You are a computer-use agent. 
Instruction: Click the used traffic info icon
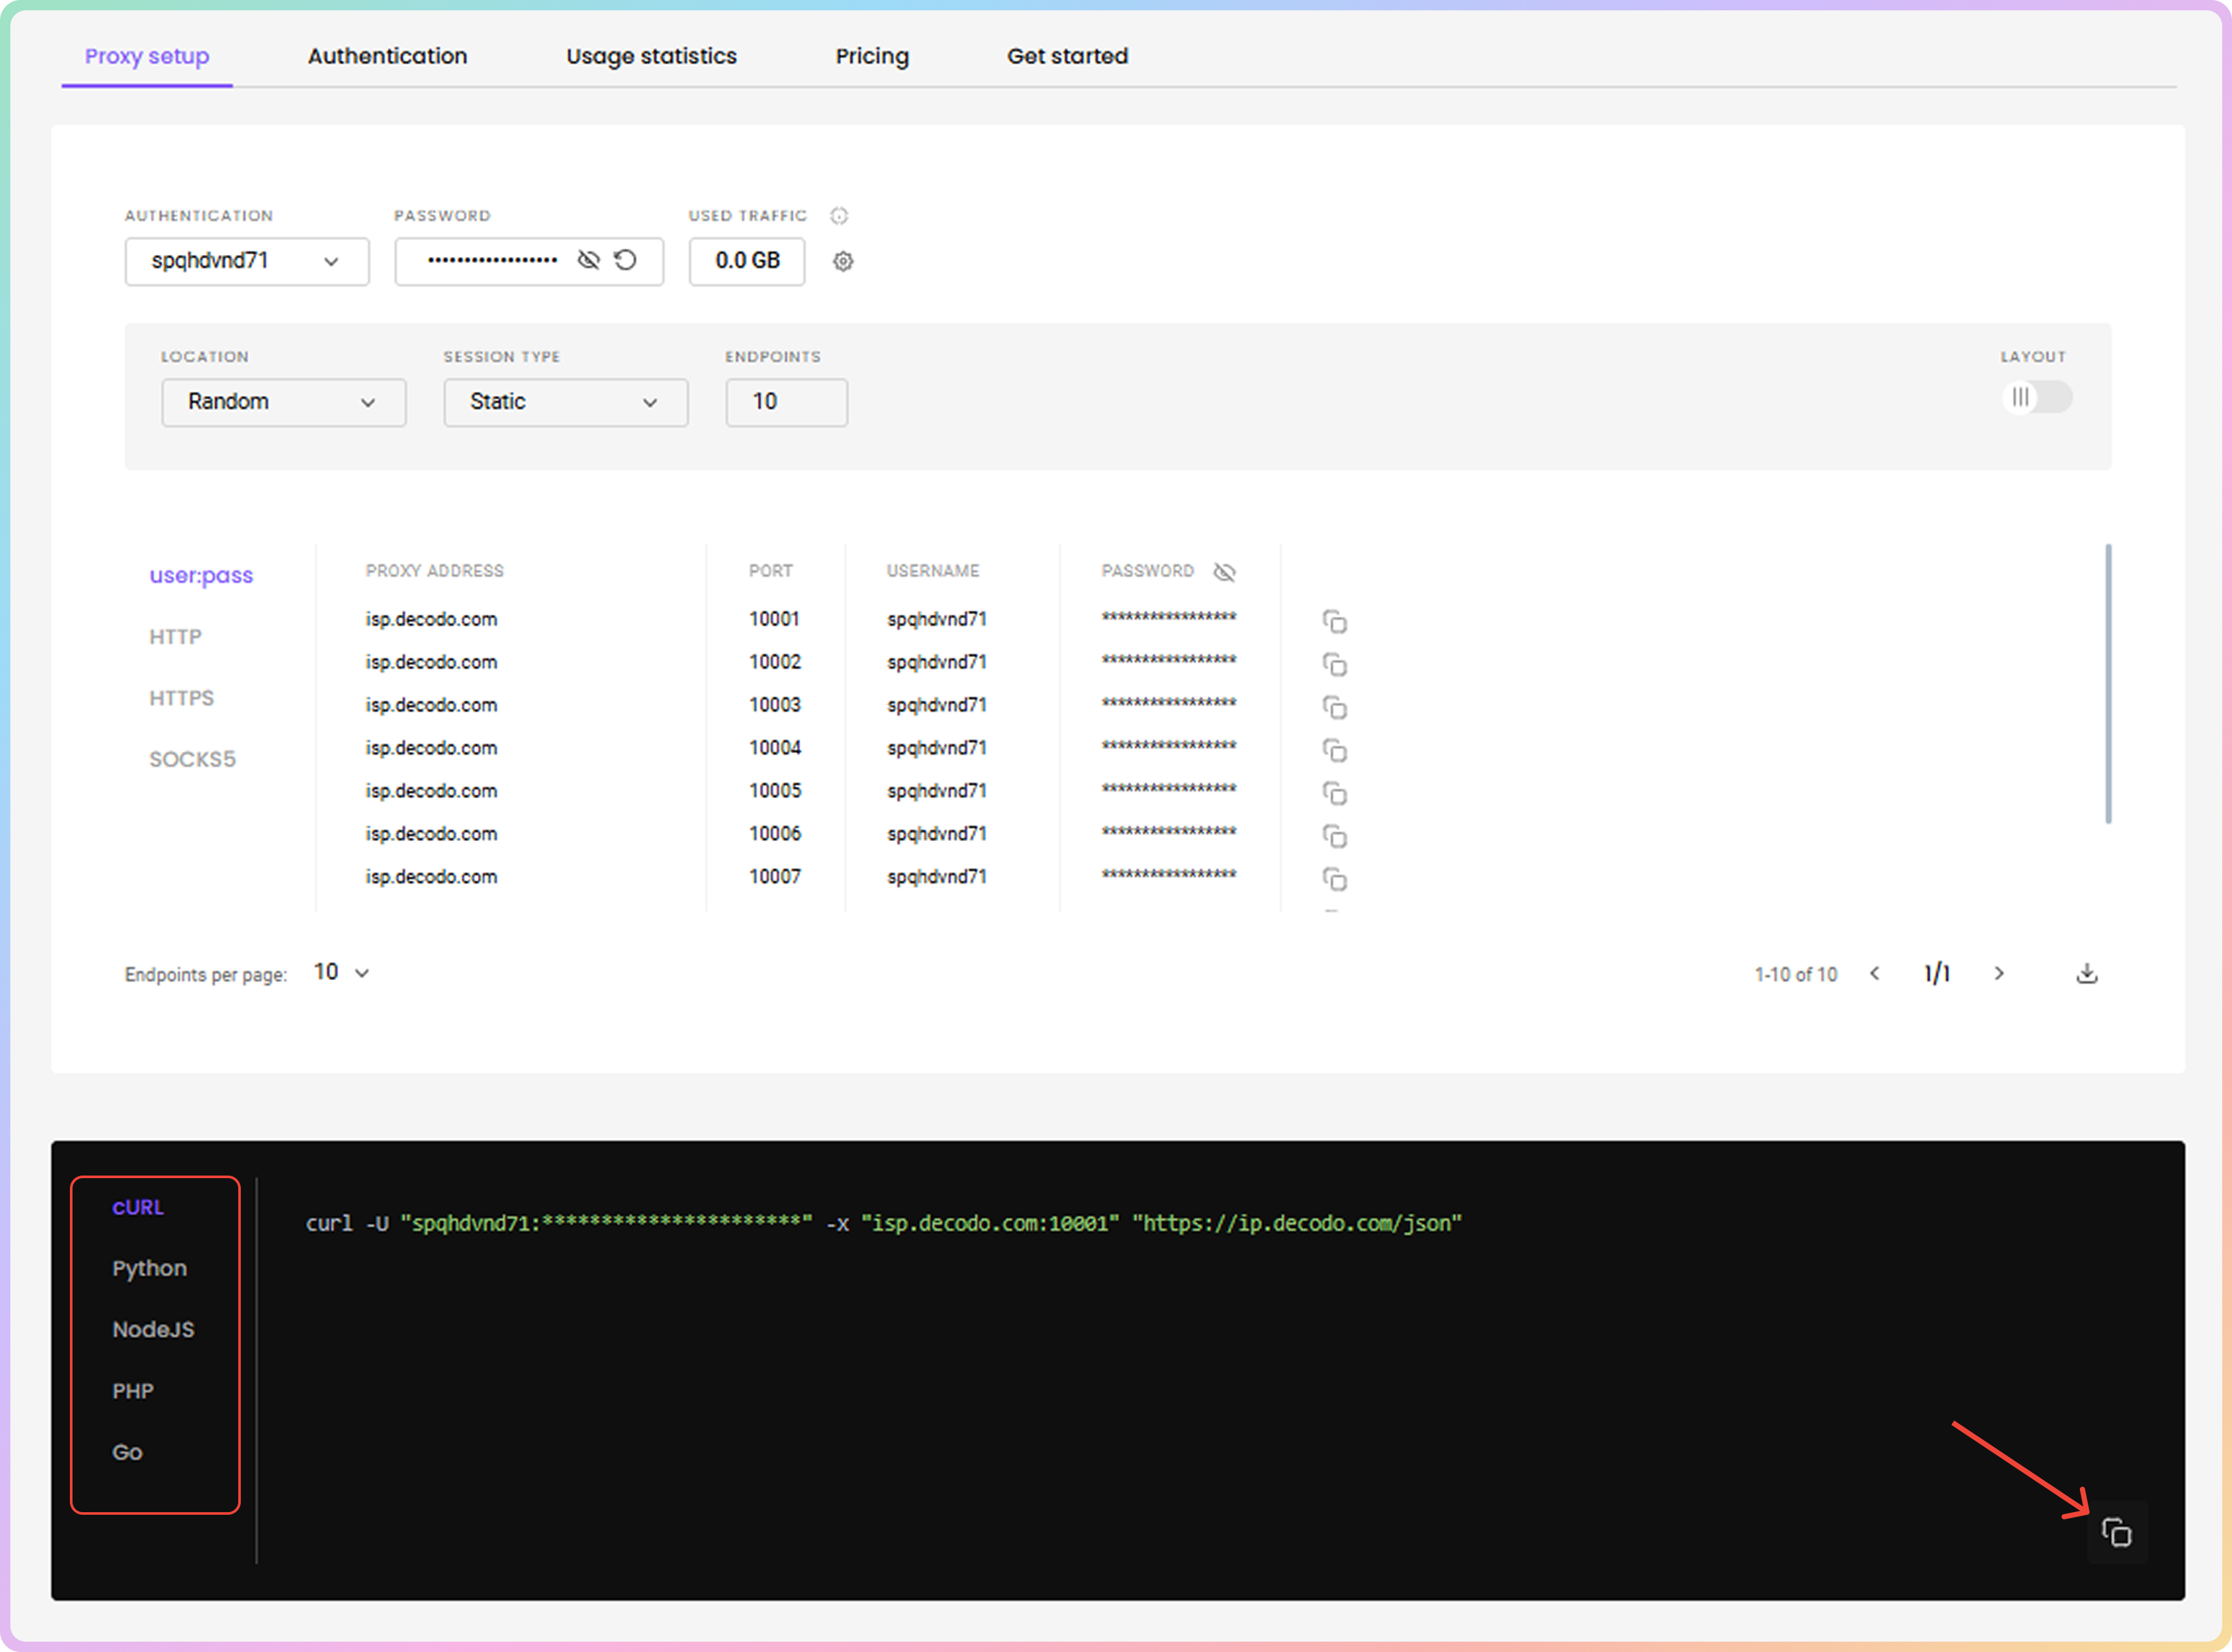click(839, 215)
